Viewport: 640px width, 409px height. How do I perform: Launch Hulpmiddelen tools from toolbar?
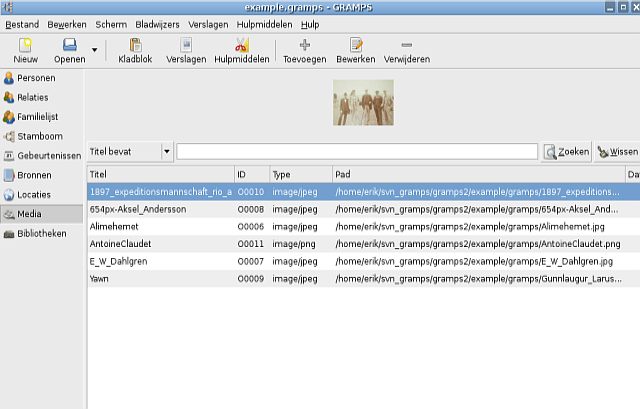pos(241,50)
